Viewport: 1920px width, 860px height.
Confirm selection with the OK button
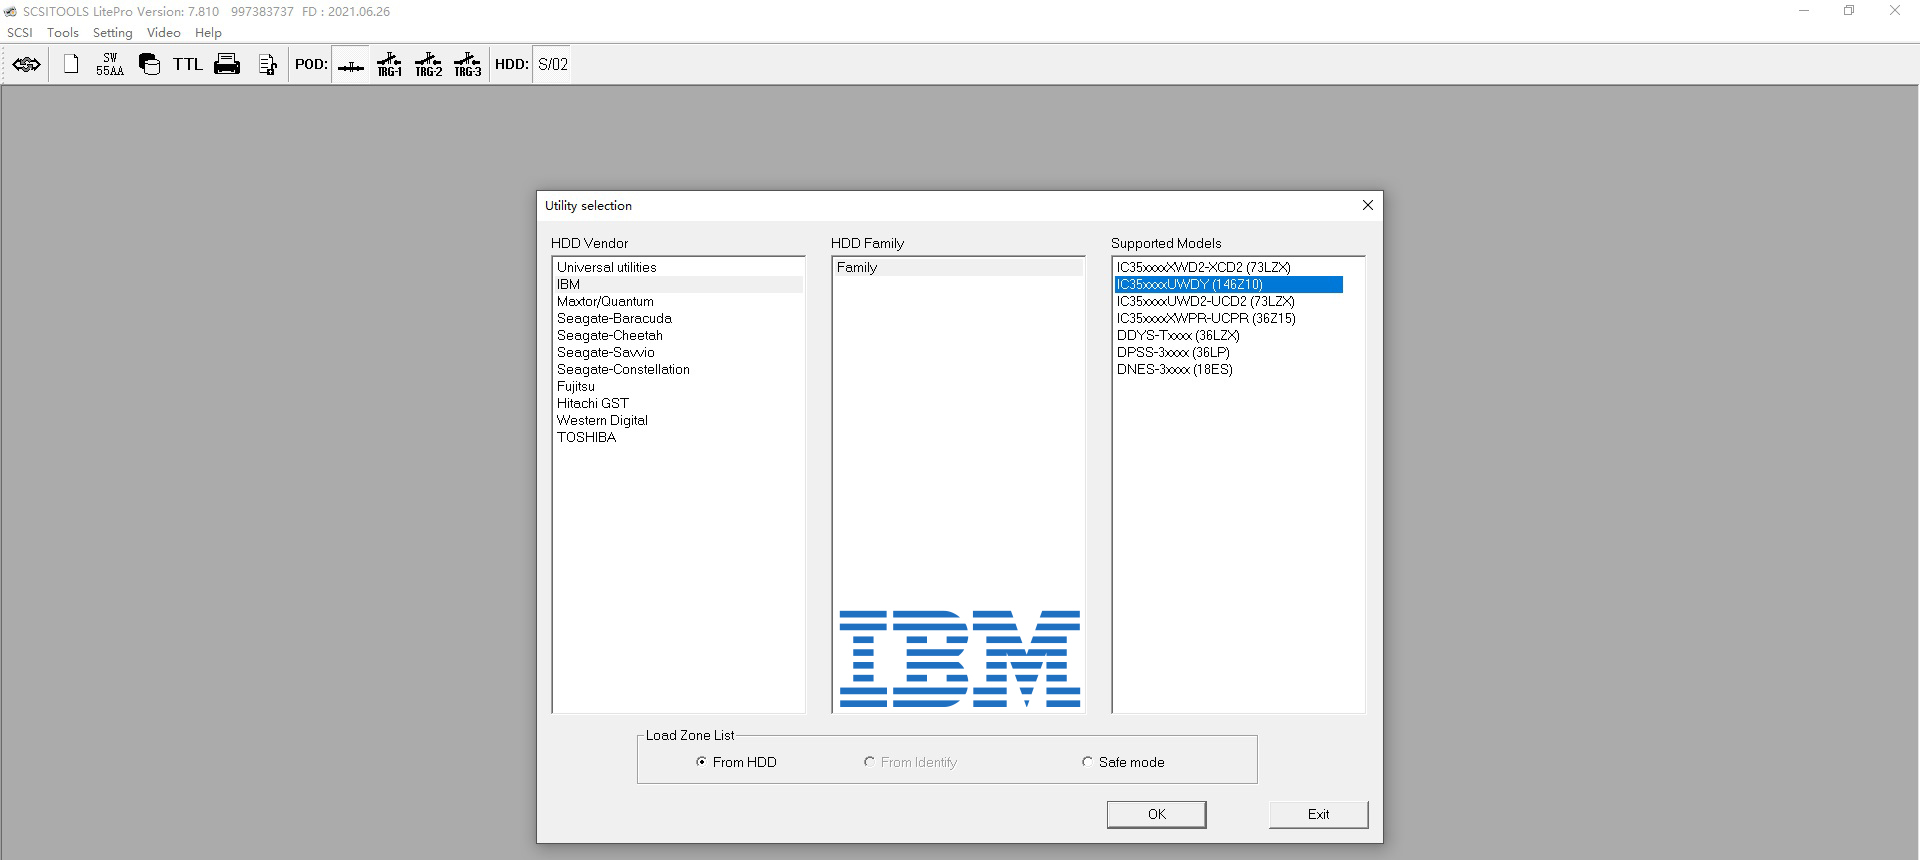(x=1157, y=814)
